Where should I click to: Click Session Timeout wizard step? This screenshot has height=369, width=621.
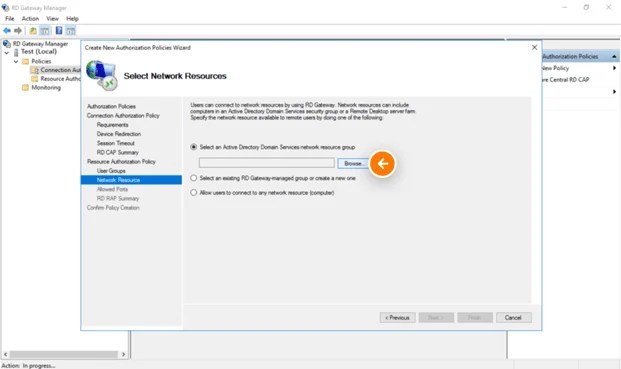[116, 143]
